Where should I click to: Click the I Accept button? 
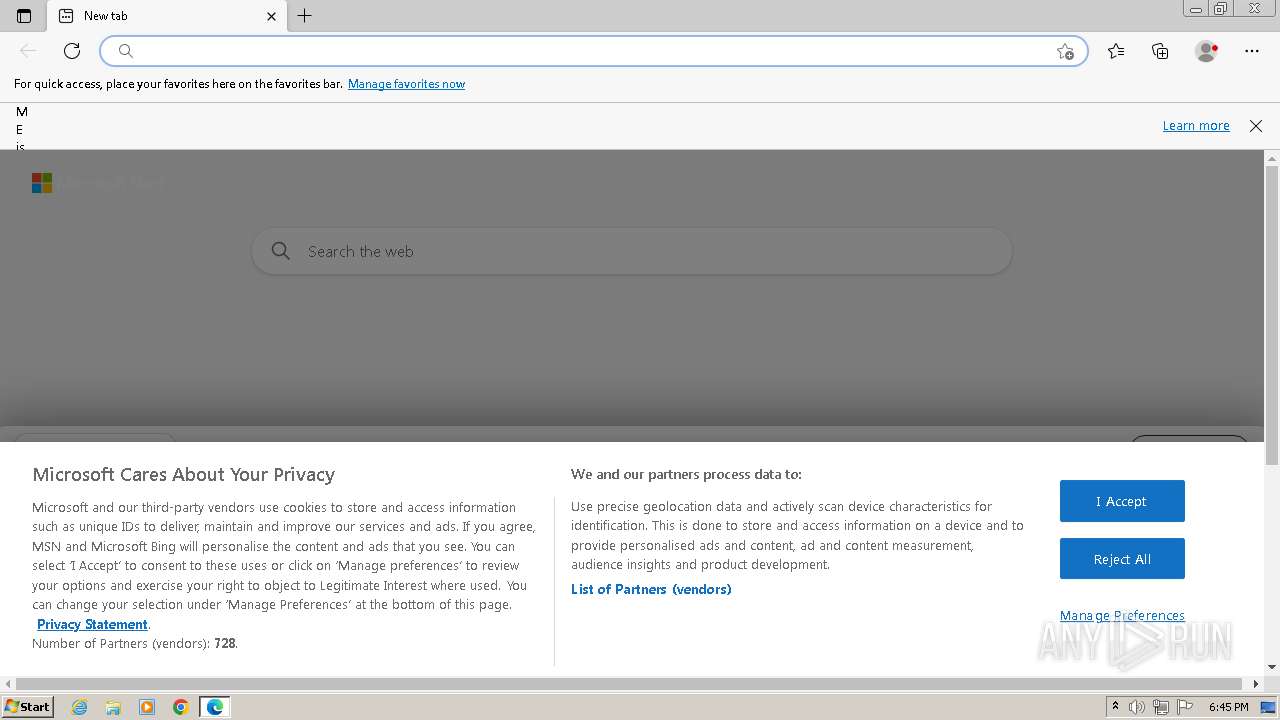pyautogui.click(x=1122, y=501)
